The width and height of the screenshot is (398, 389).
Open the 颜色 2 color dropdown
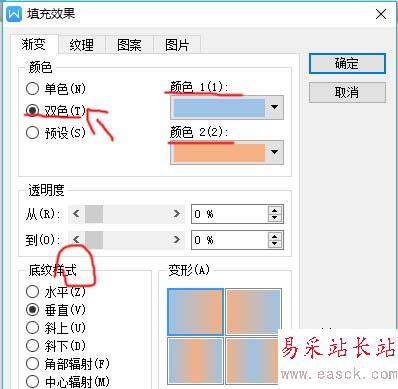[x=274, y=152]
